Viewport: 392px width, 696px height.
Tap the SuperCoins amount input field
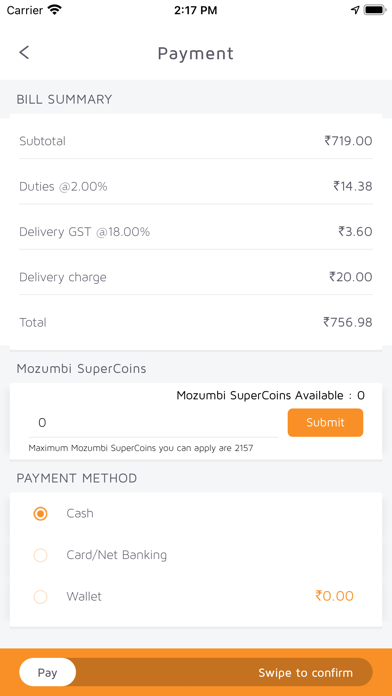153,423
